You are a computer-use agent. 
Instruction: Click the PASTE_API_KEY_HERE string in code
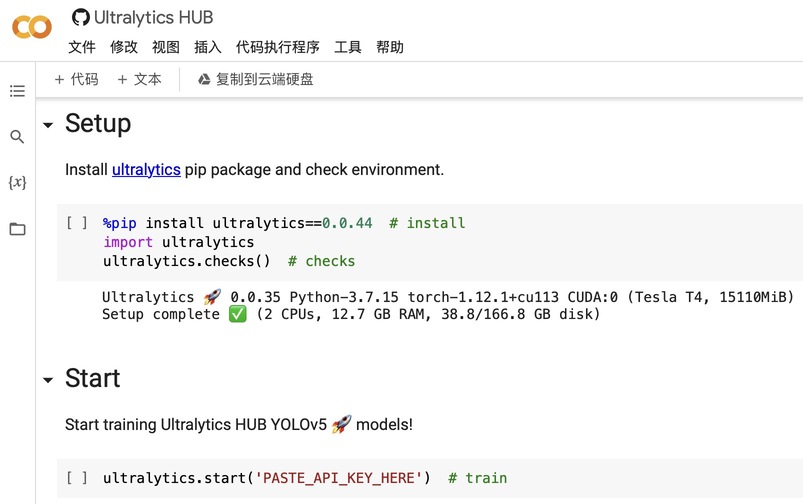pos(340,478)
